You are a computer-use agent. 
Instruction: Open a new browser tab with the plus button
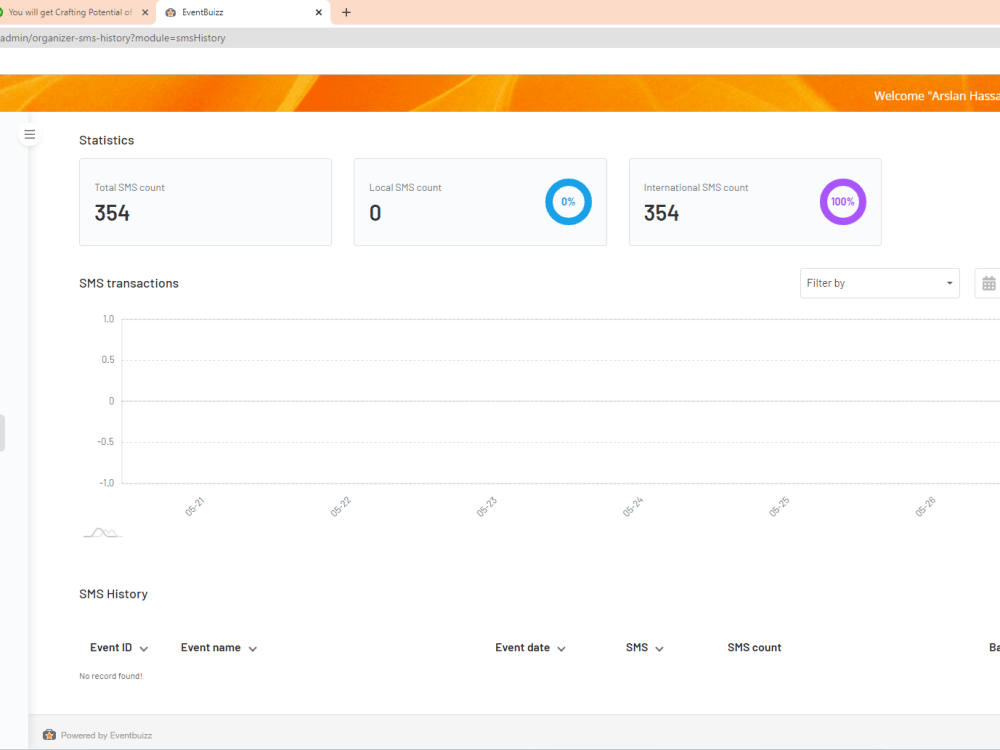click(x=346, y=12)
